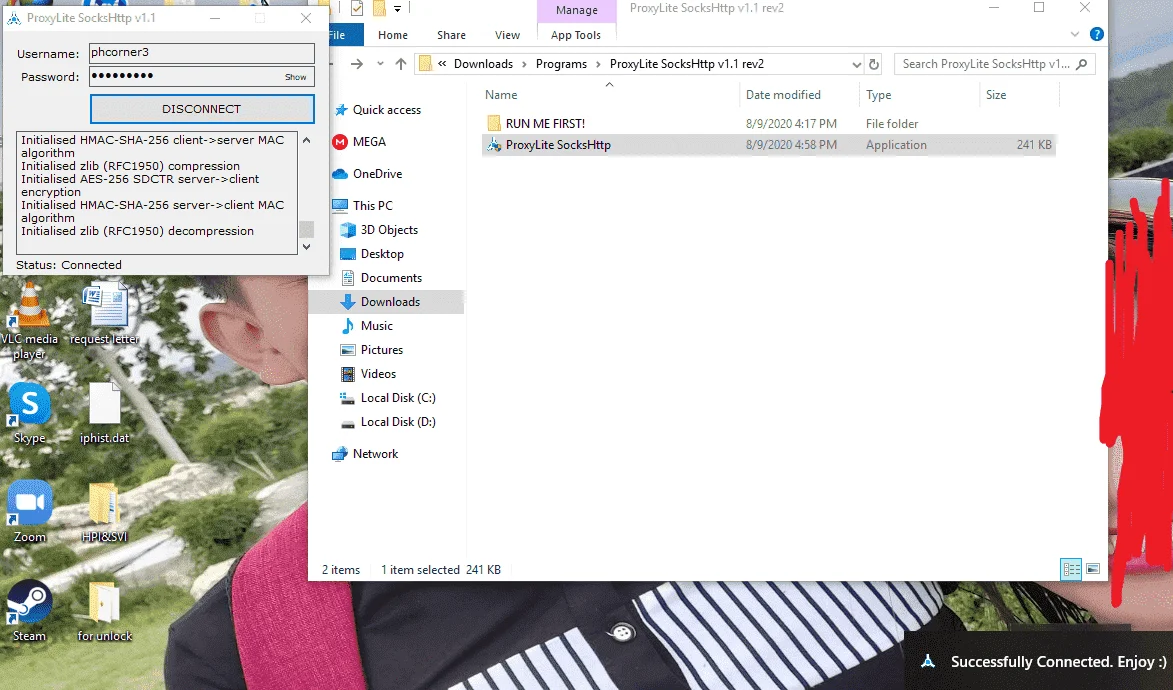Go up one folder level arrow
Viewport: 1173px width, 690px height.
click(x=401, y=64)
